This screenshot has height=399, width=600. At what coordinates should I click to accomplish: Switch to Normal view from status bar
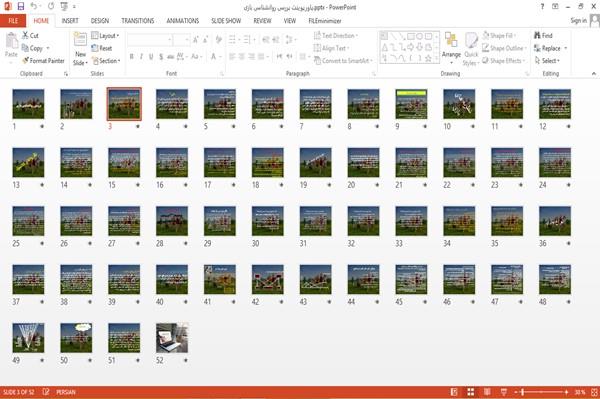(454, 392)
